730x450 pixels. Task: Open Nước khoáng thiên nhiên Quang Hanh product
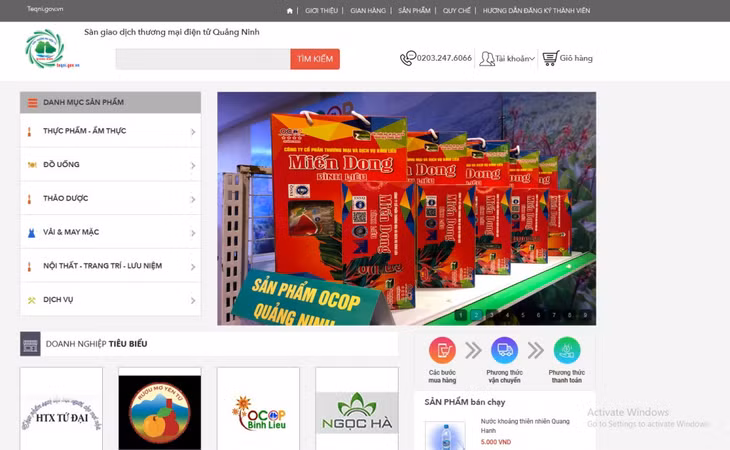[525, 426]
